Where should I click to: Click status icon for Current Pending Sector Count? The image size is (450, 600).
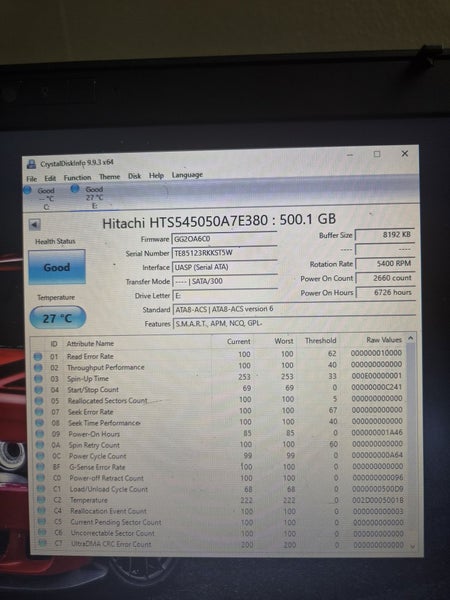pyautogui.click(x=42, y=522)
